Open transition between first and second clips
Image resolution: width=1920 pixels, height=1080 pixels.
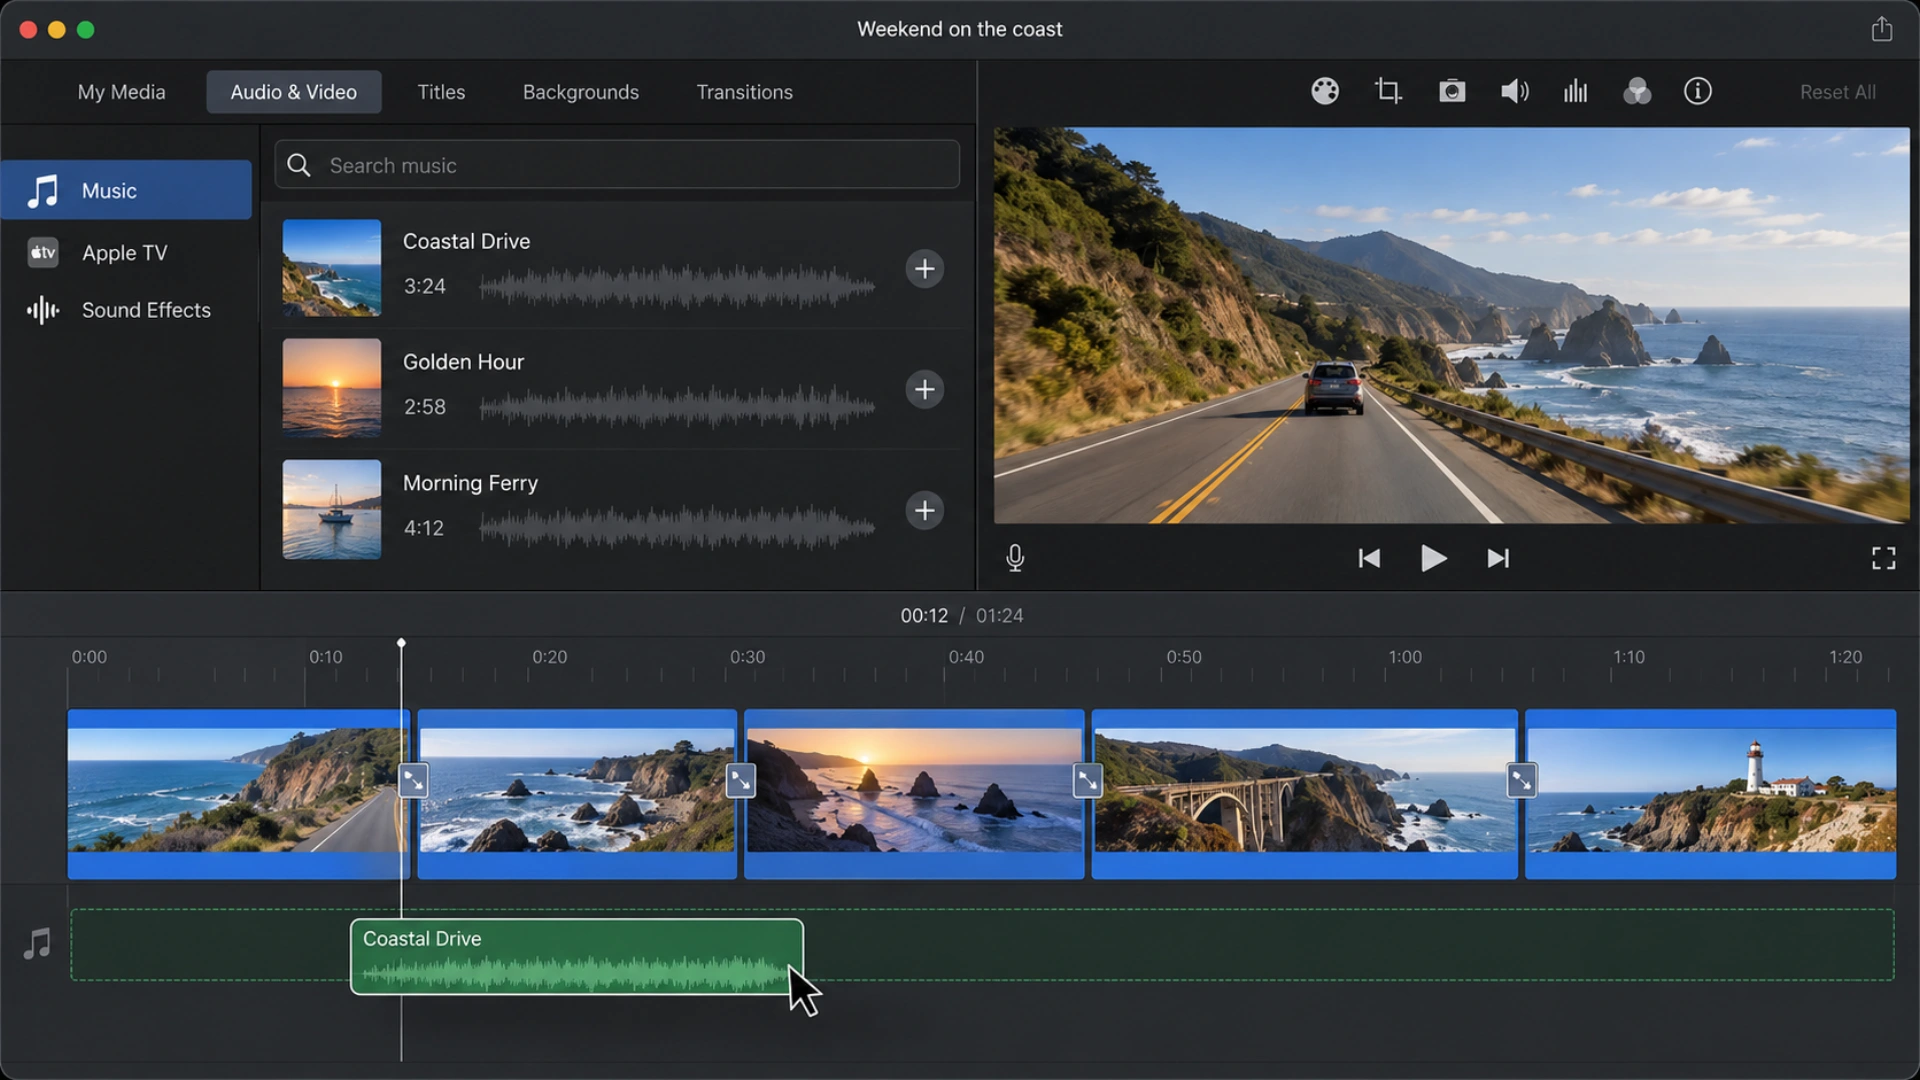pos(413,780)
